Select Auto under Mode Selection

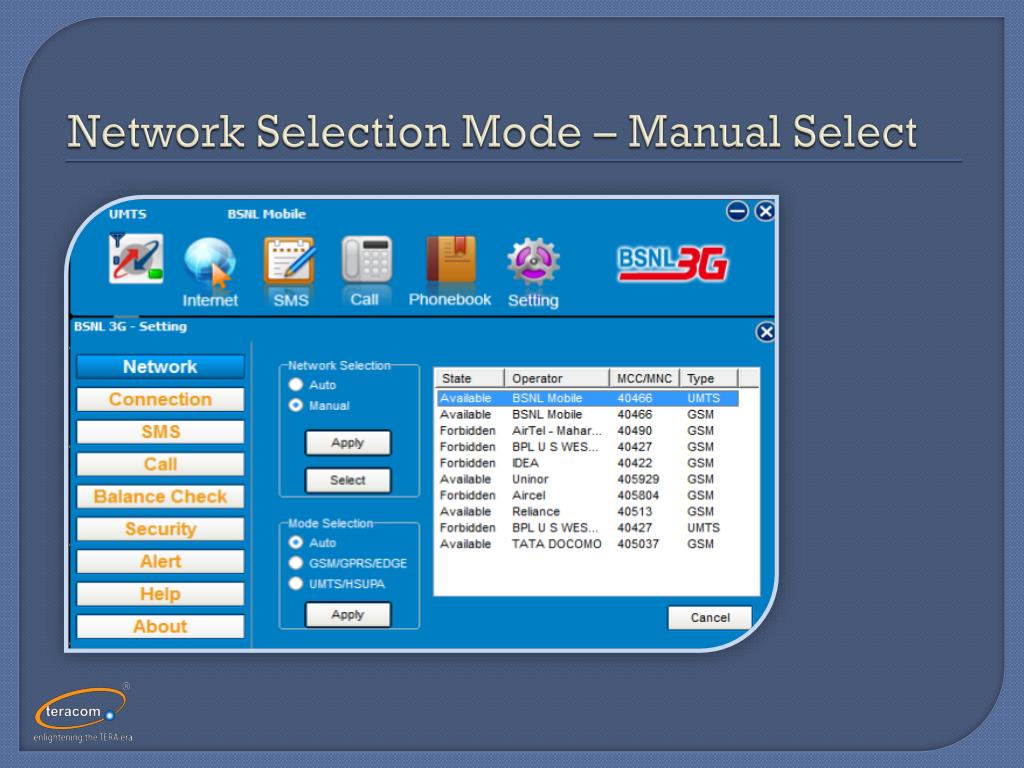[x=296, y=543]
